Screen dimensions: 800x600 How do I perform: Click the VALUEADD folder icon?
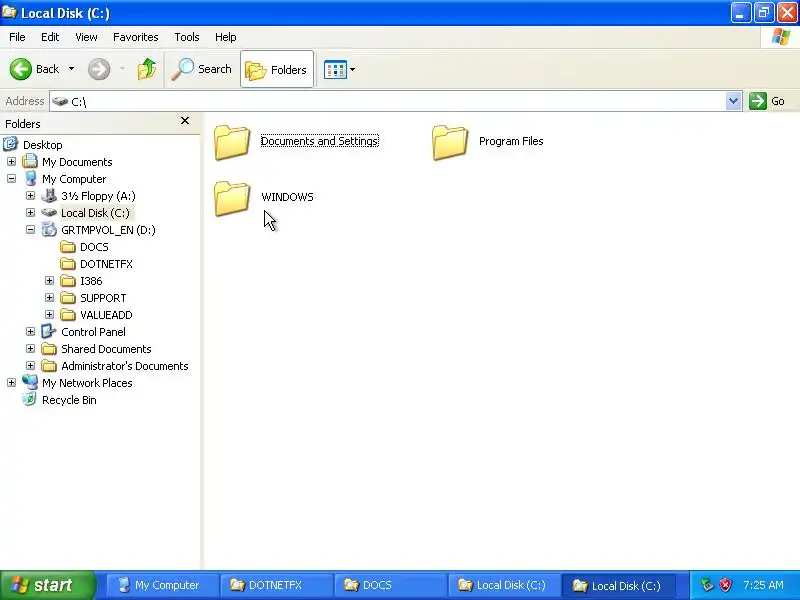tap(68, 315)
